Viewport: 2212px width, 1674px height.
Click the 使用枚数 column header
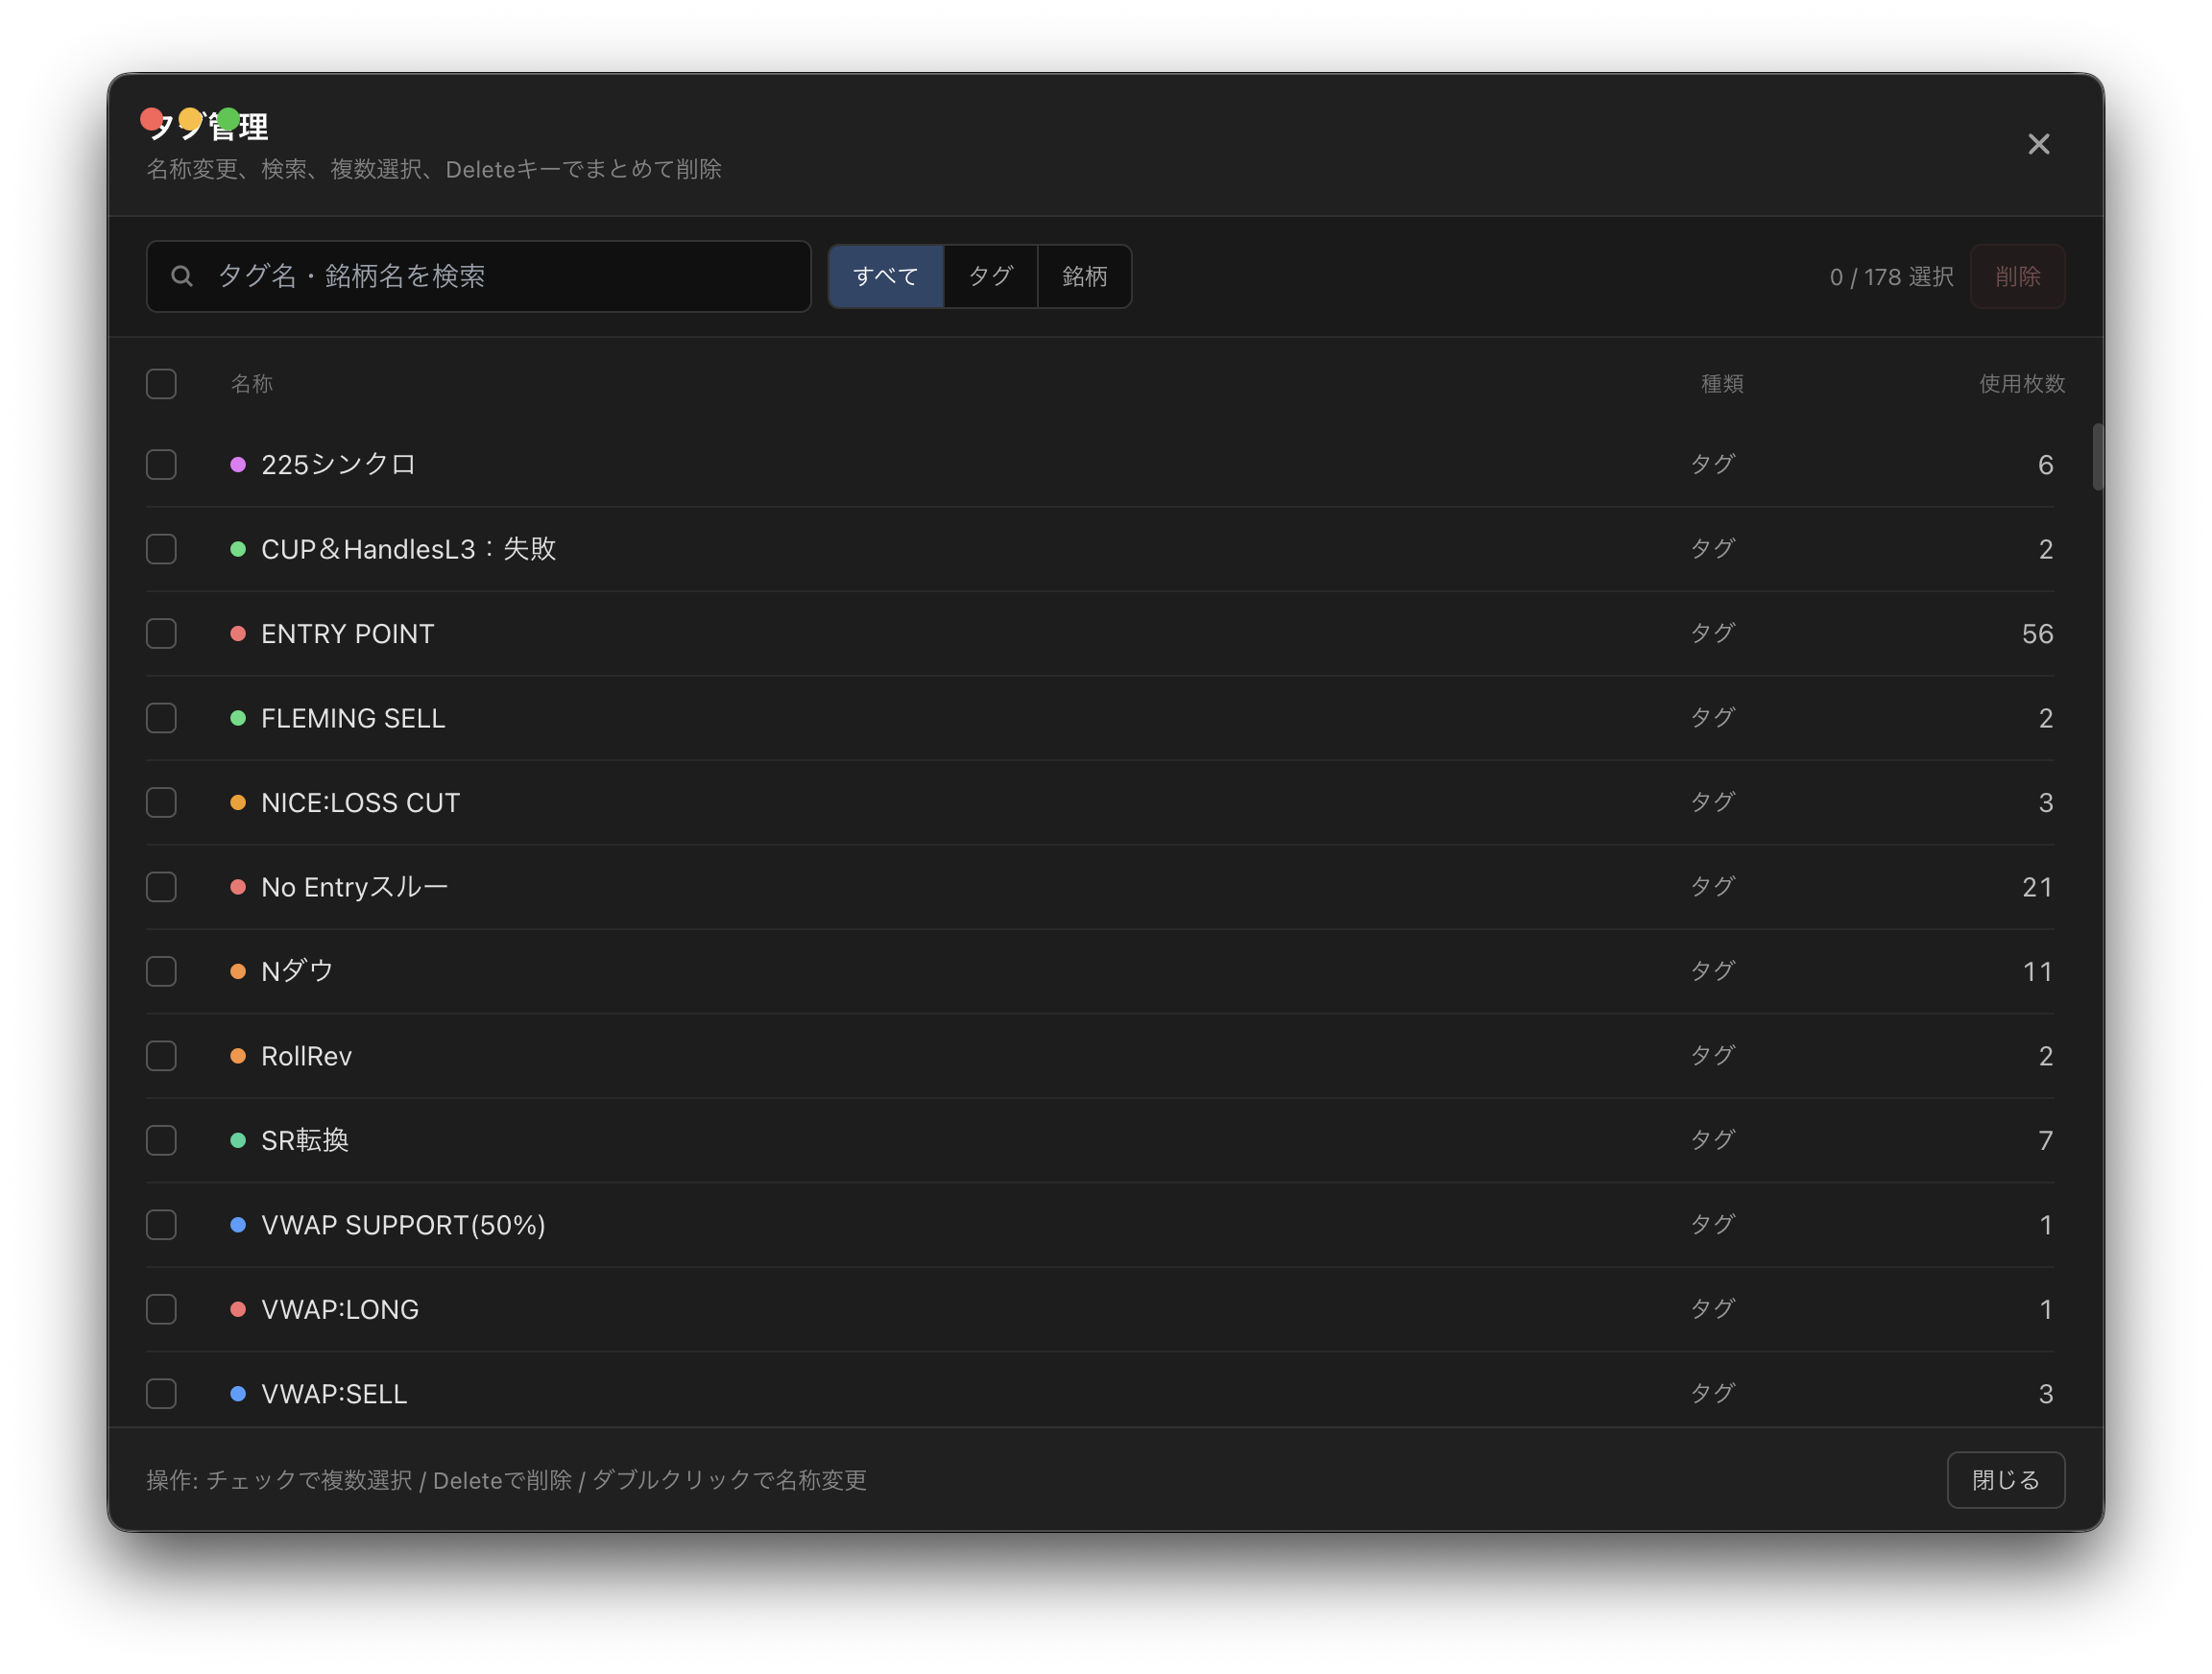click(2021, 383)
